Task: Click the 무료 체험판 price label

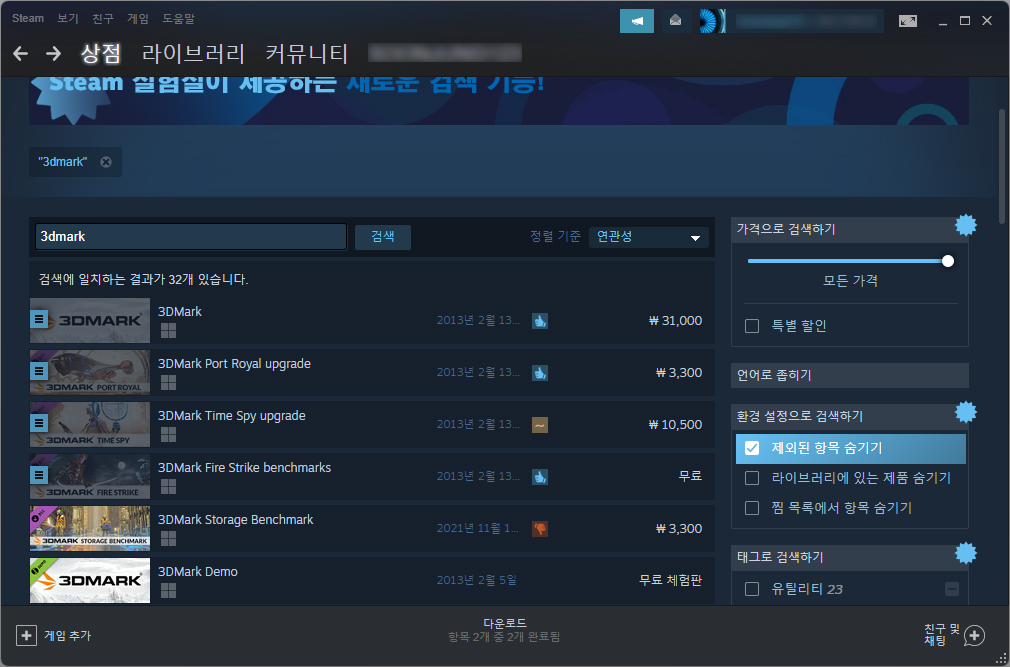Action: (670, 581)
